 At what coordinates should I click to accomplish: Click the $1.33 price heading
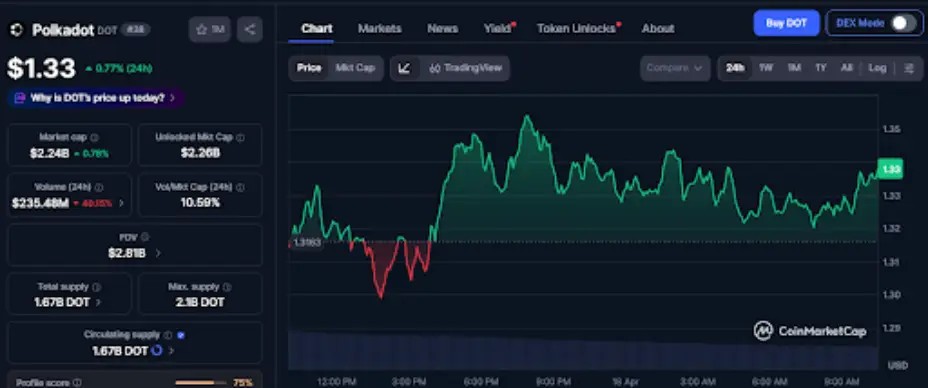point(41,69)
